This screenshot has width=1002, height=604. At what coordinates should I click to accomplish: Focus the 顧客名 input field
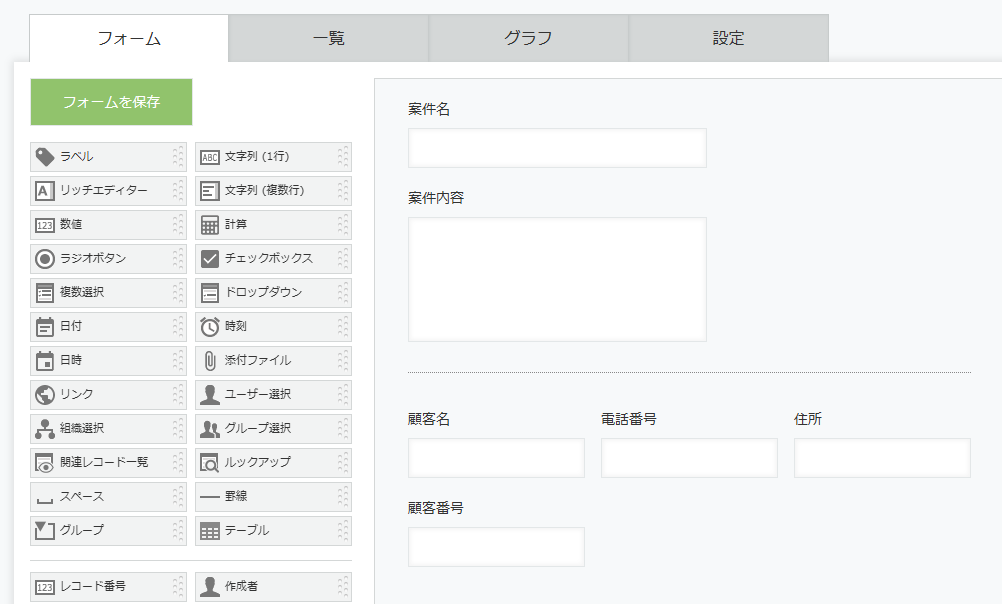coord(497,458)
